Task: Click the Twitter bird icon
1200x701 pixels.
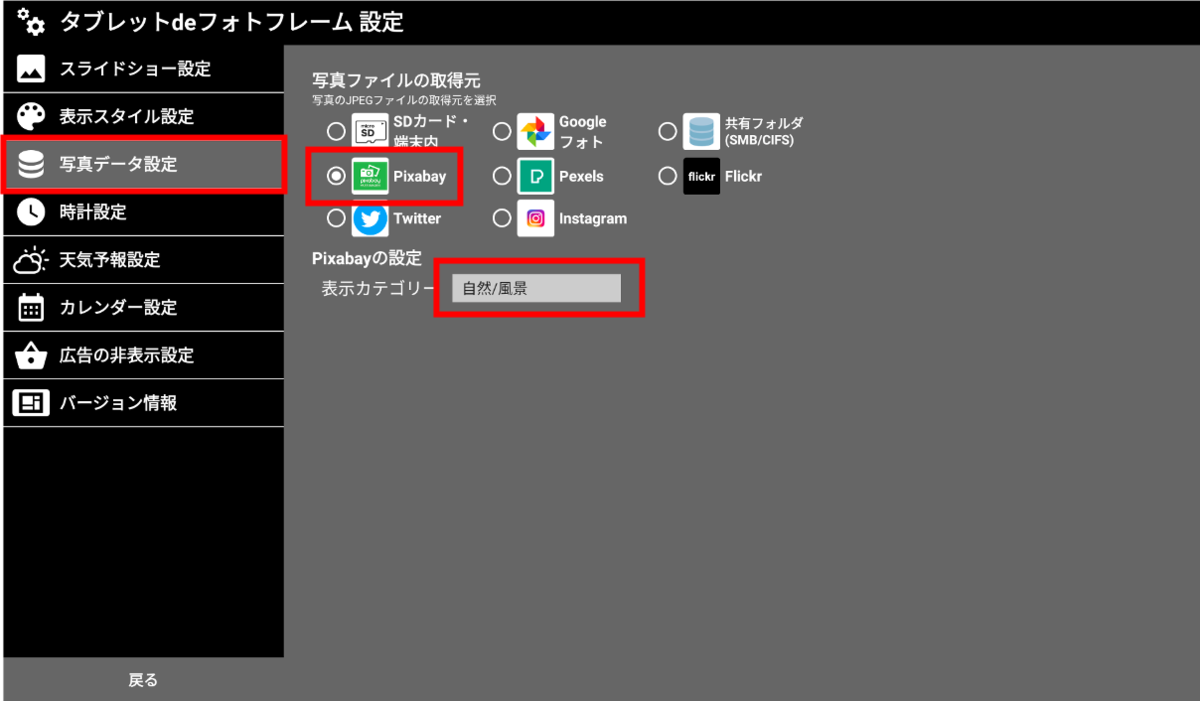Action: [x=370, y=218]
